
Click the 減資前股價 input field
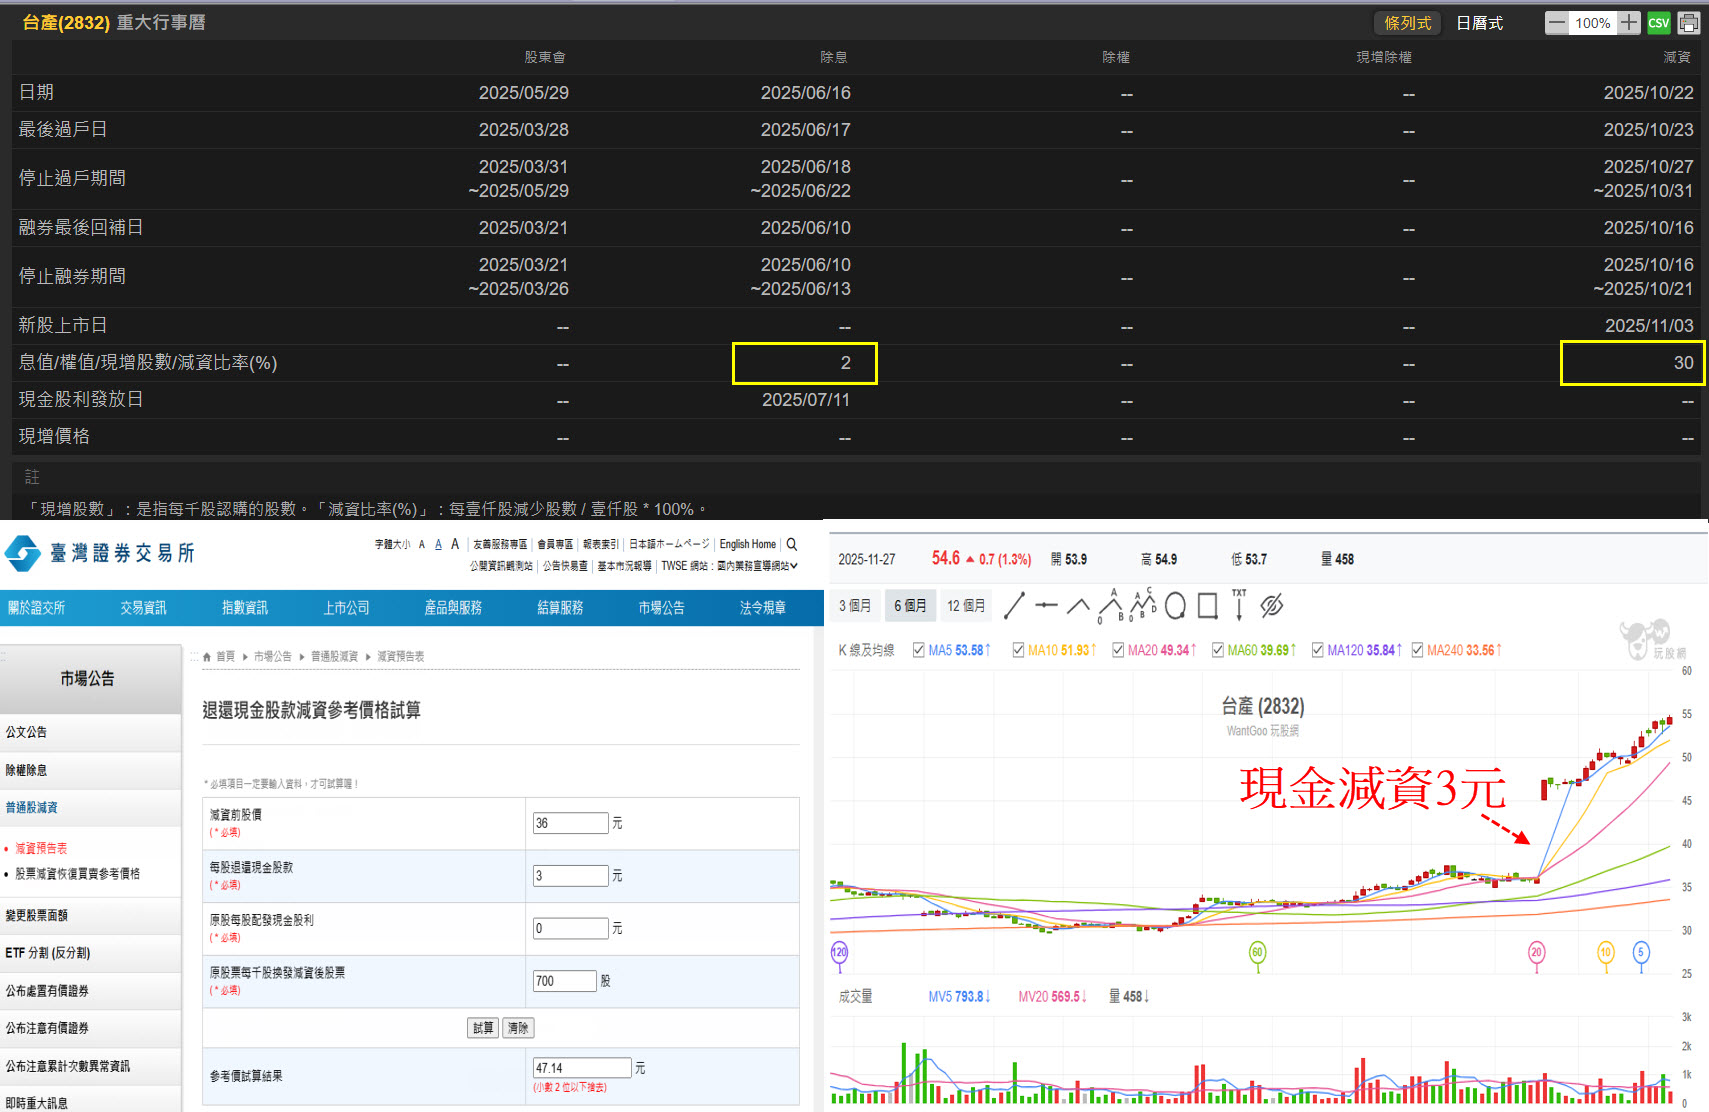(570, 823)
